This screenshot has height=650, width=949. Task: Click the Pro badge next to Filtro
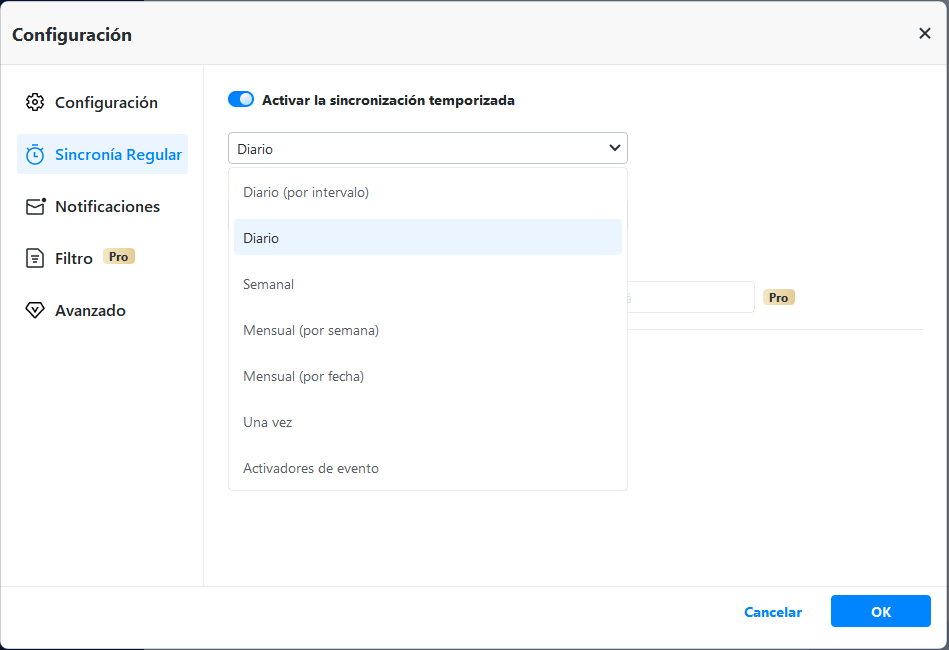[x=119, y=257]
